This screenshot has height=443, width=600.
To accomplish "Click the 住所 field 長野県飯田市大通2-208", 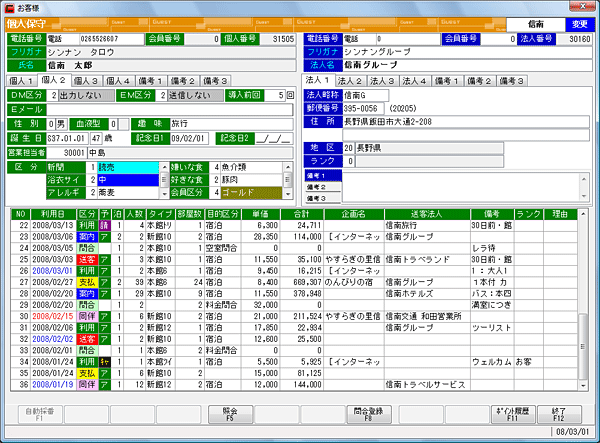I will coord(466,122).
